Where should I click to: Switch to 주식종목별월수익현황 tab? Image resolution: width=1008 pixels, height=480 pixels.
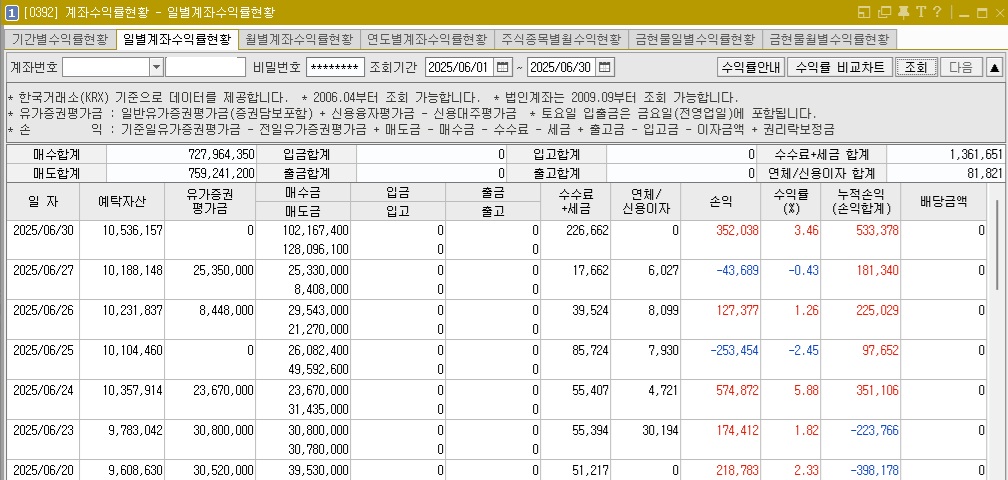561,39
